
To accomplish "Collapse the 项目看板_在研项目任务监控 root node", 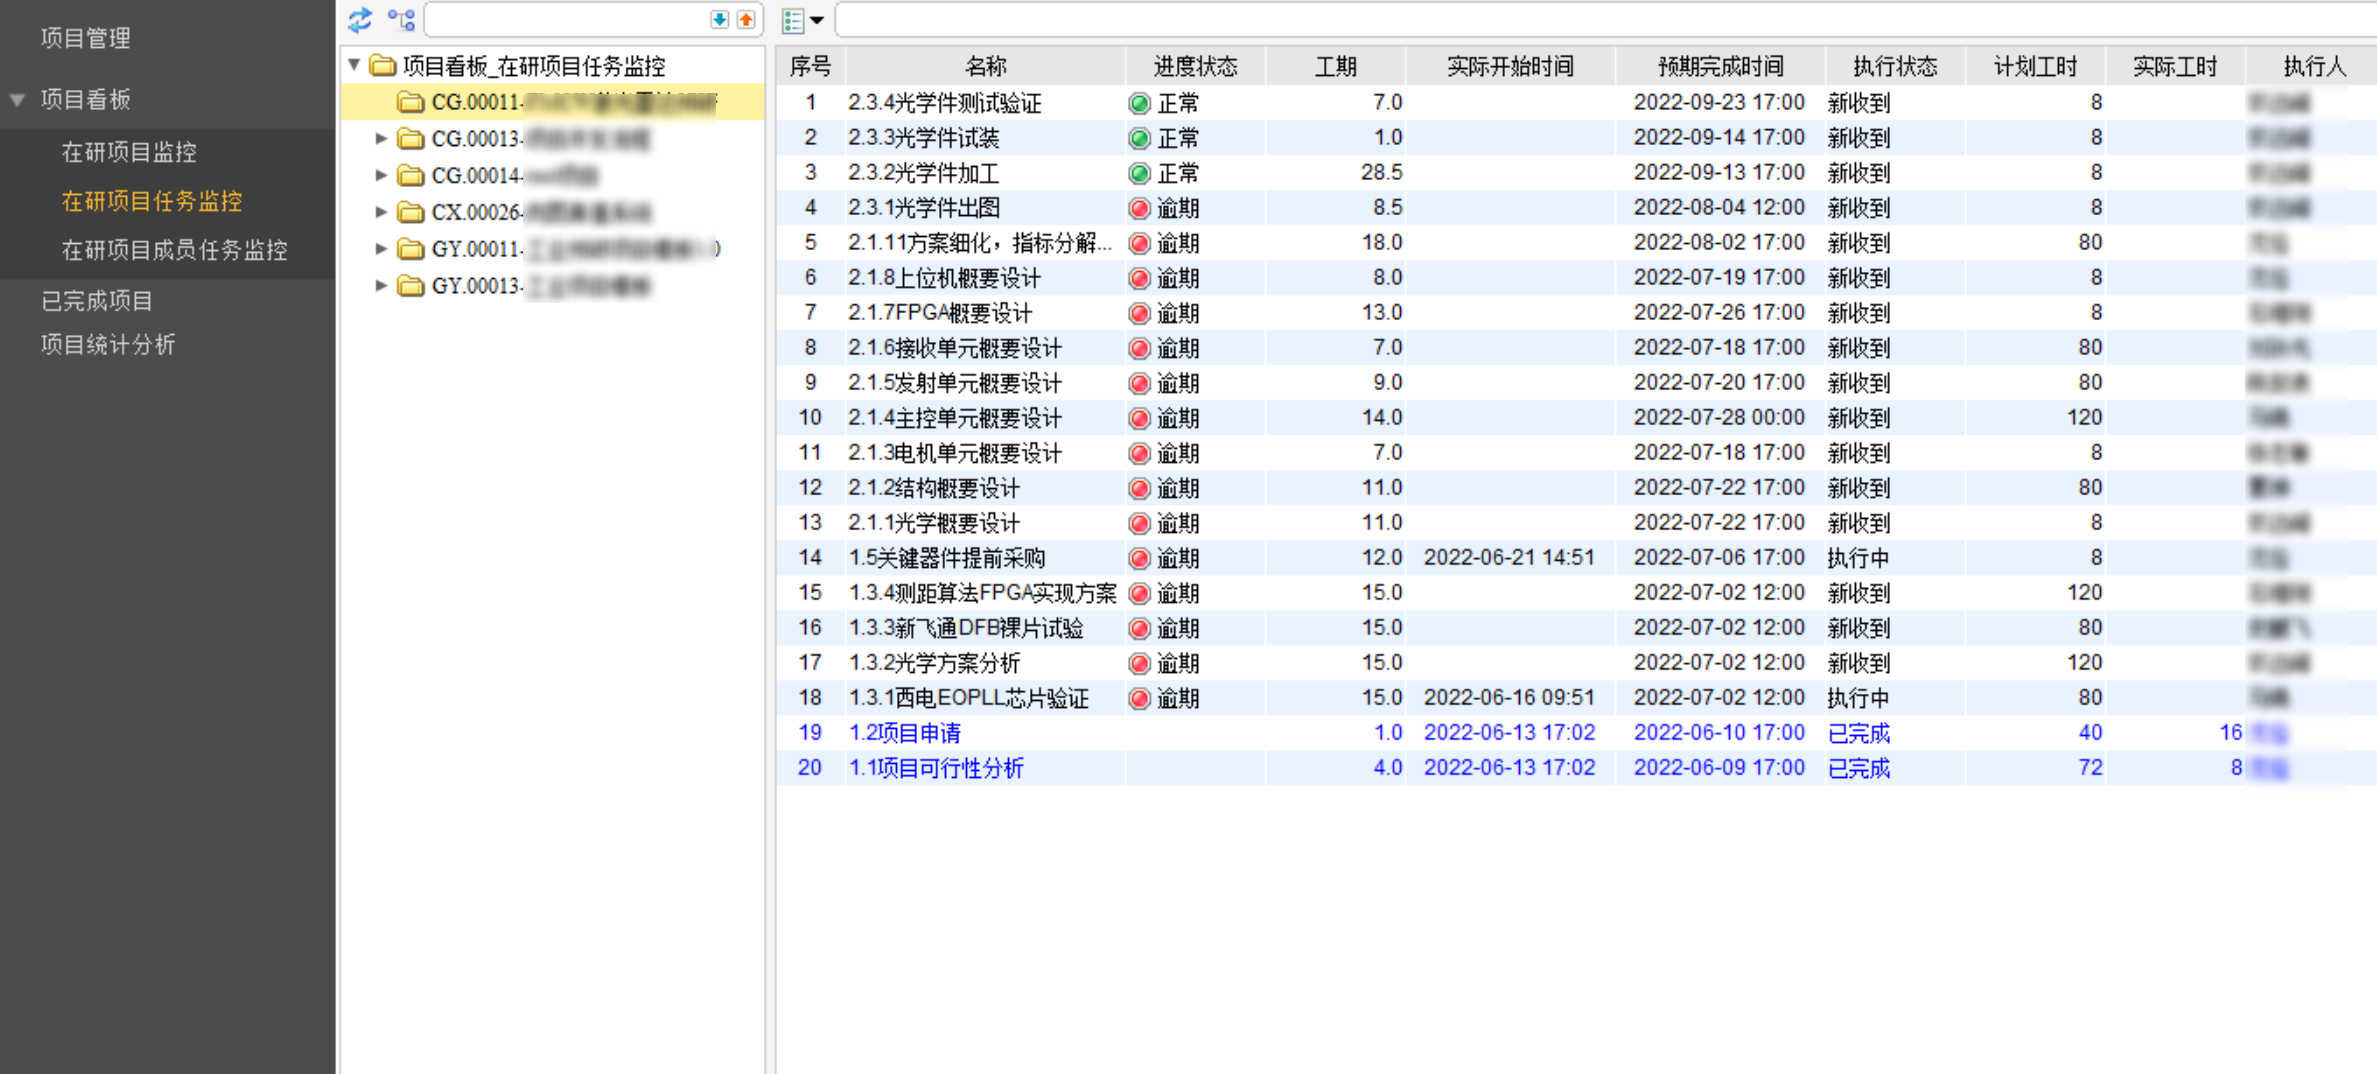I will click(354, 65).
